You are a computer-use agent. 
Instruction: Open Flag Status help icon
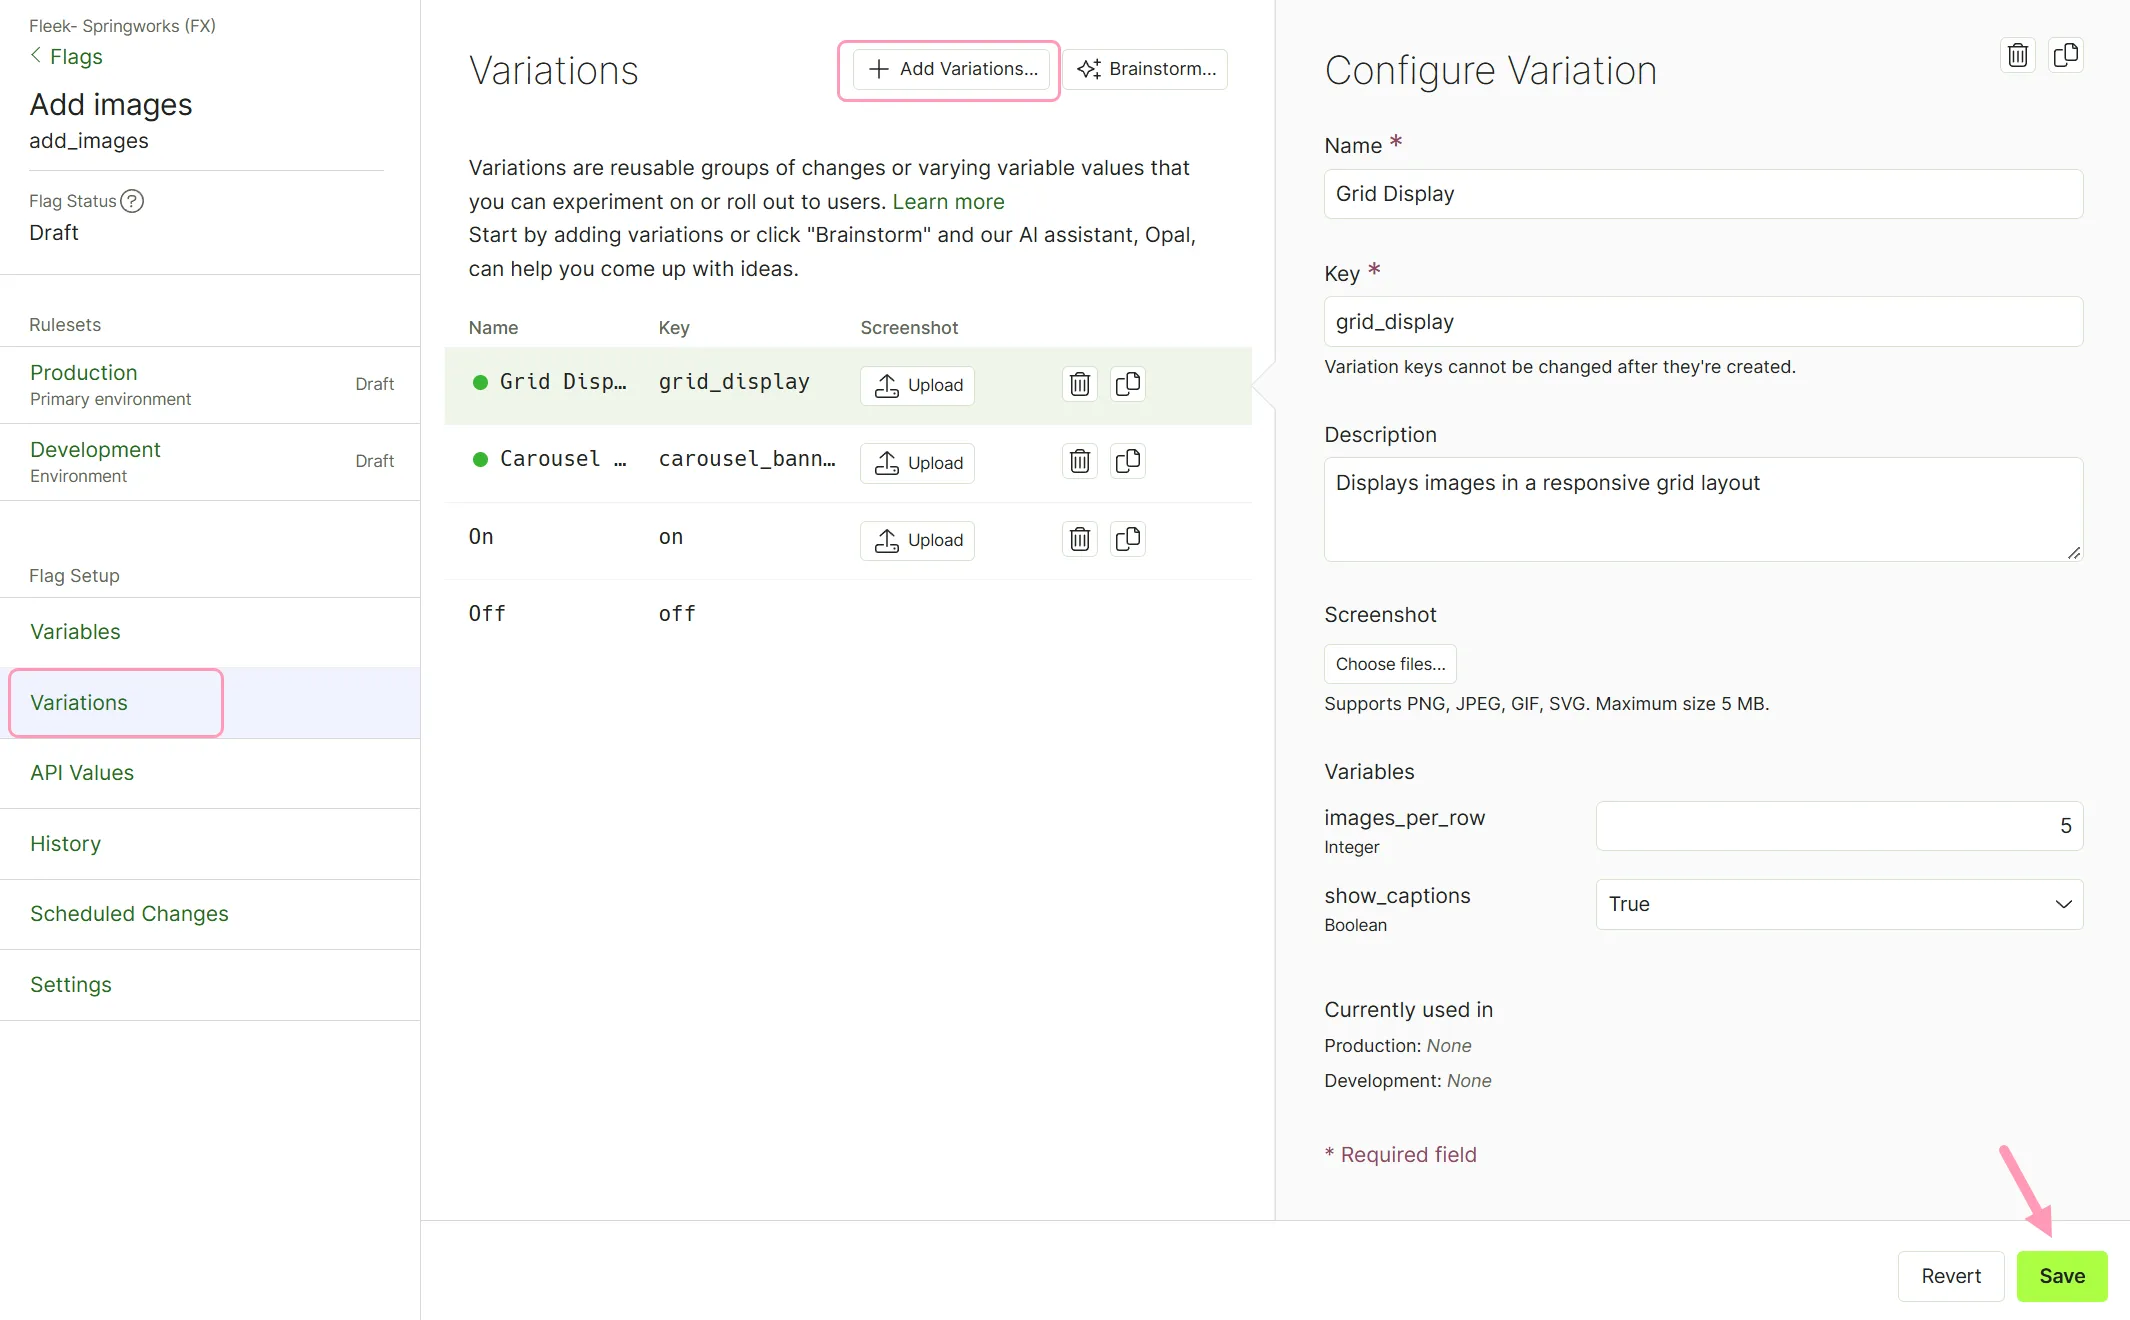point(132,201)
